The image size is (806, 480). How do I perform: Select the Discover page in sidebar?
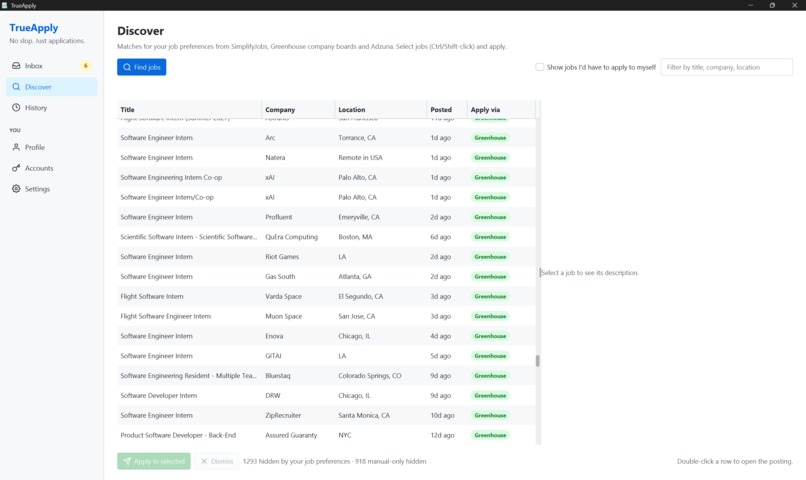(51, 87)
